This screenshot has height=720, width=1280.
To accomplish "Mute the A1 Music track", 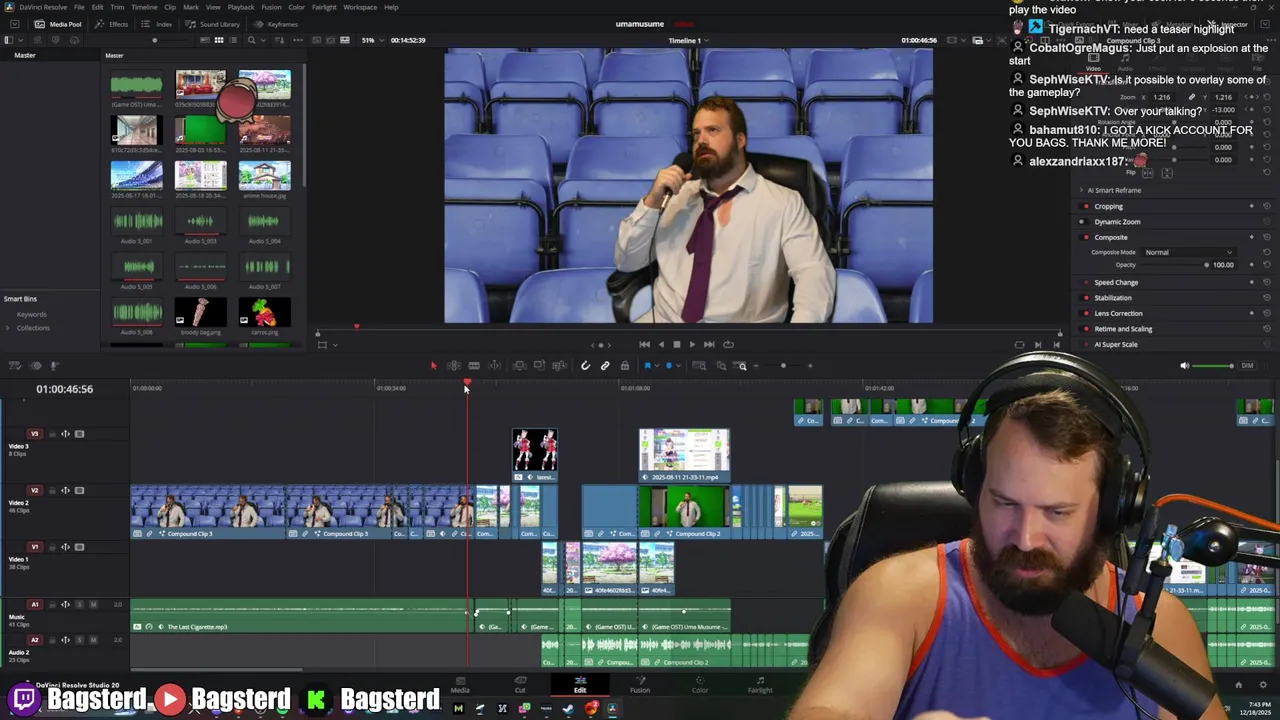I will point(93,604).
